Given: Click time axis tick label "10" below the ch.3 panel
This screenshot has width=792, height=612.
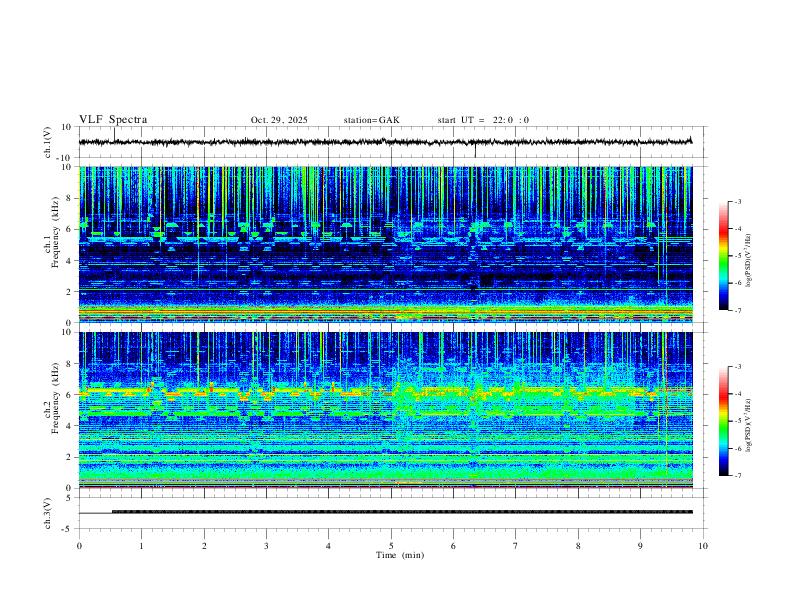Looking at the screenshot, I should 703,546.
